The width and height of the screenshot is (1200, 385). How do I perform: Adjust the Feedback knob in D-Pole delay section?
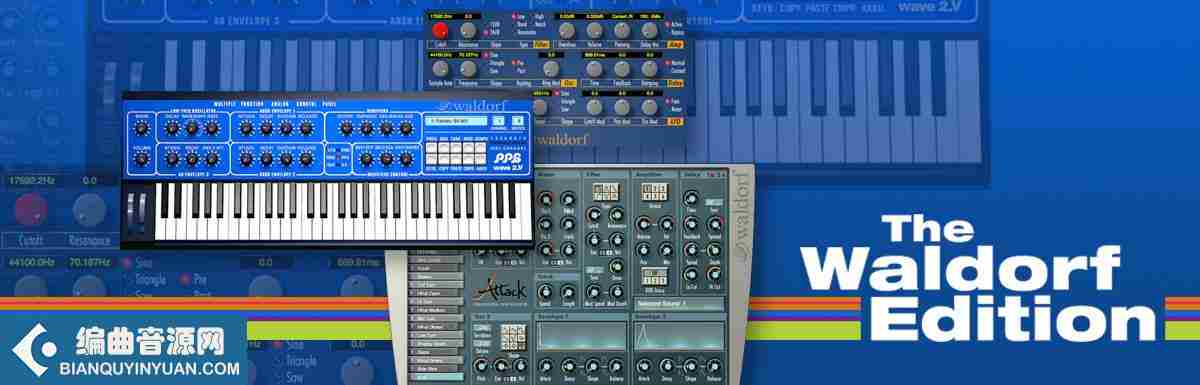(622, 68)
